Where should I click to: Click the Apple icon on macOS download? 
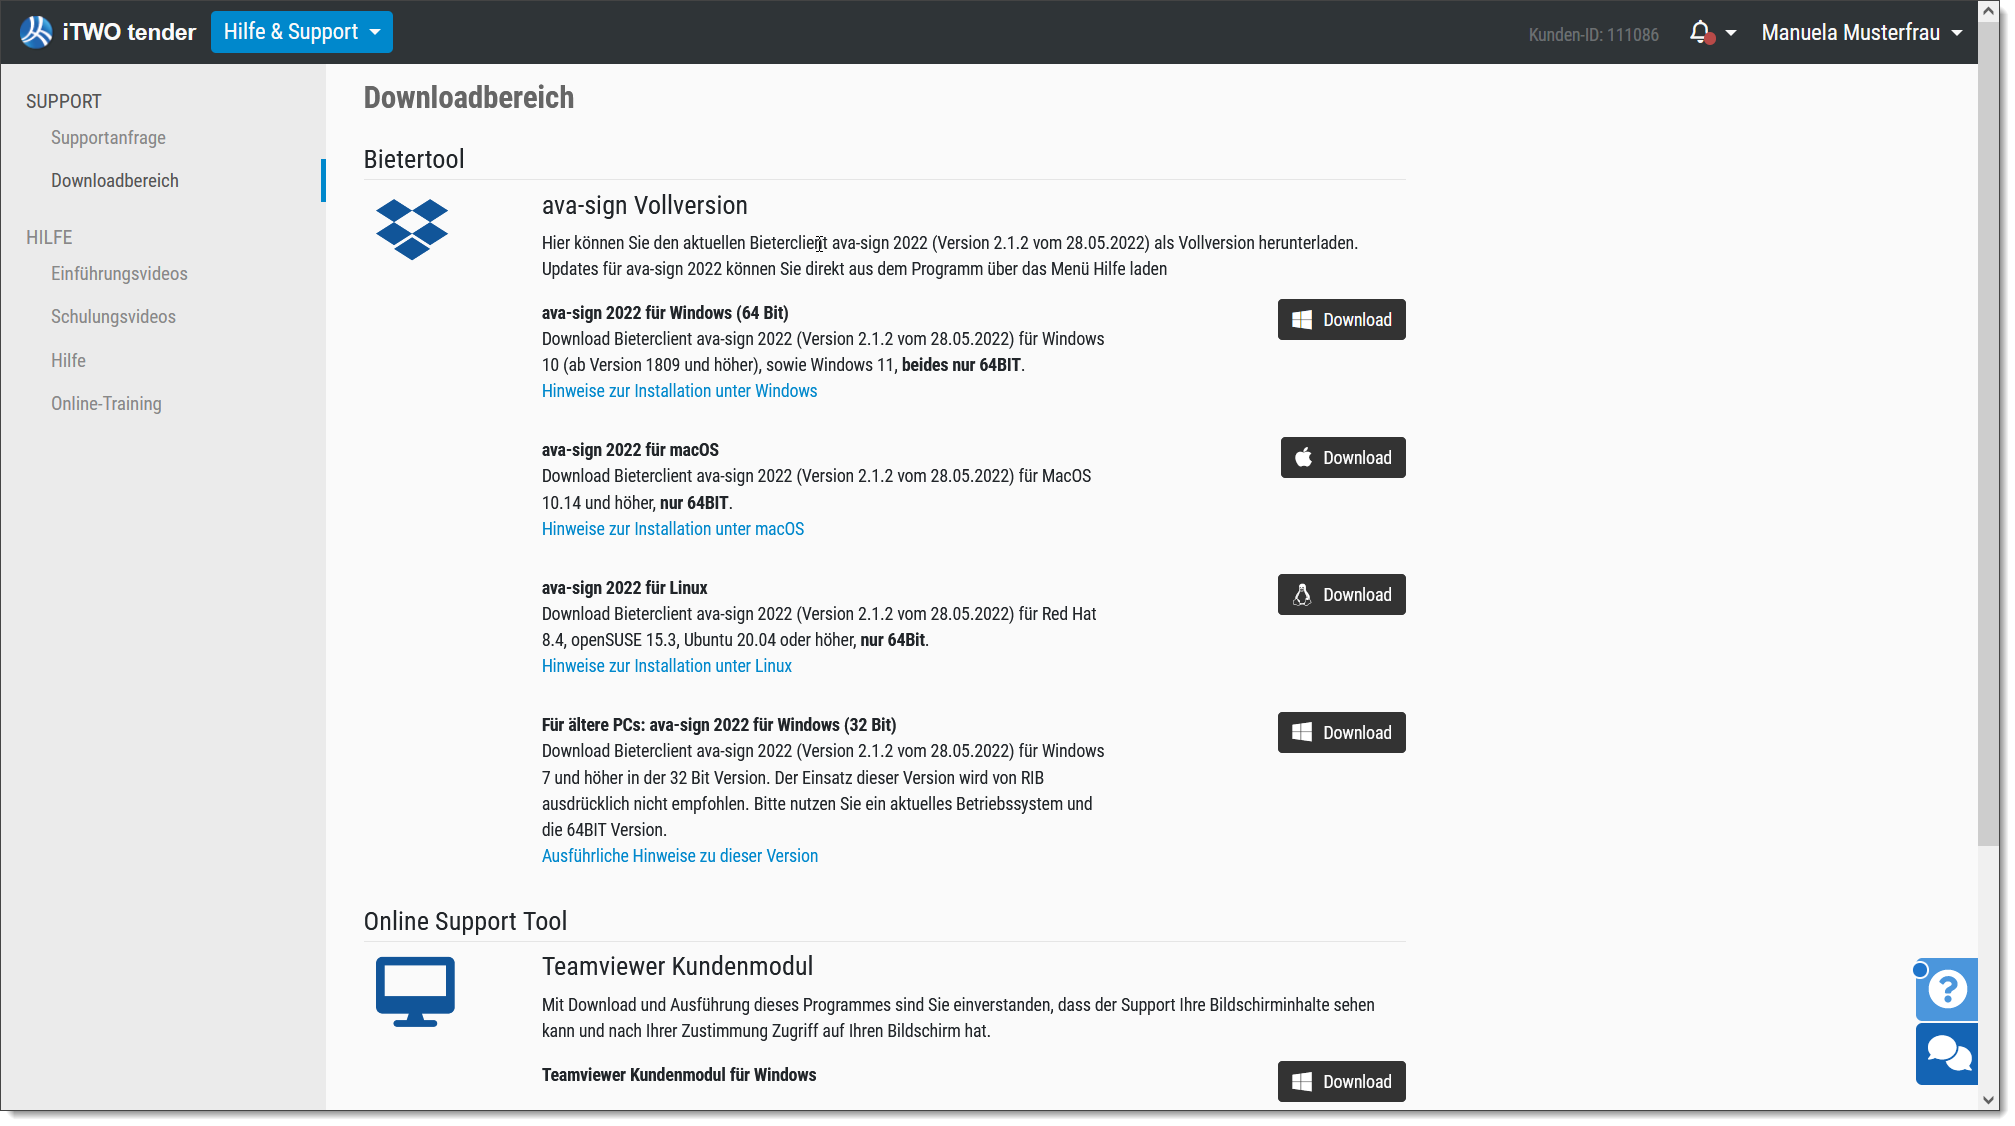[x=1305, y=457]
